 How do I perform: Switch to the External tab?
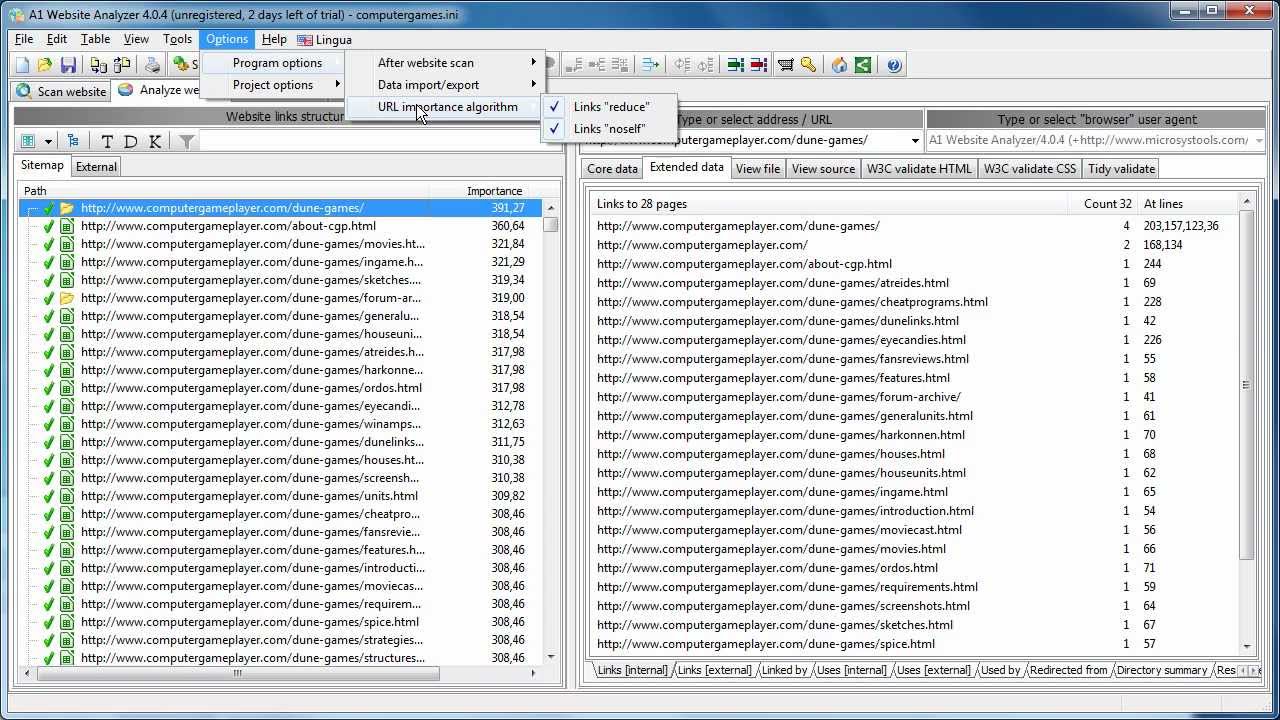tap(96, 167)
